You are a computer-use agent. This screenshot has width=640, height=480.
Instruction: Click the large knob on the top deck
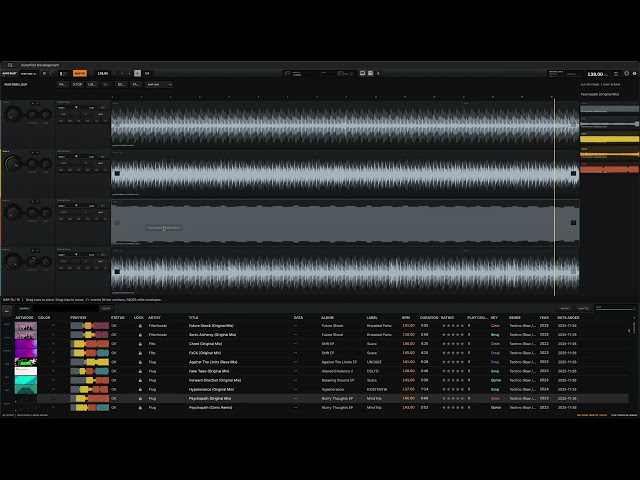(x=13, y=115)
